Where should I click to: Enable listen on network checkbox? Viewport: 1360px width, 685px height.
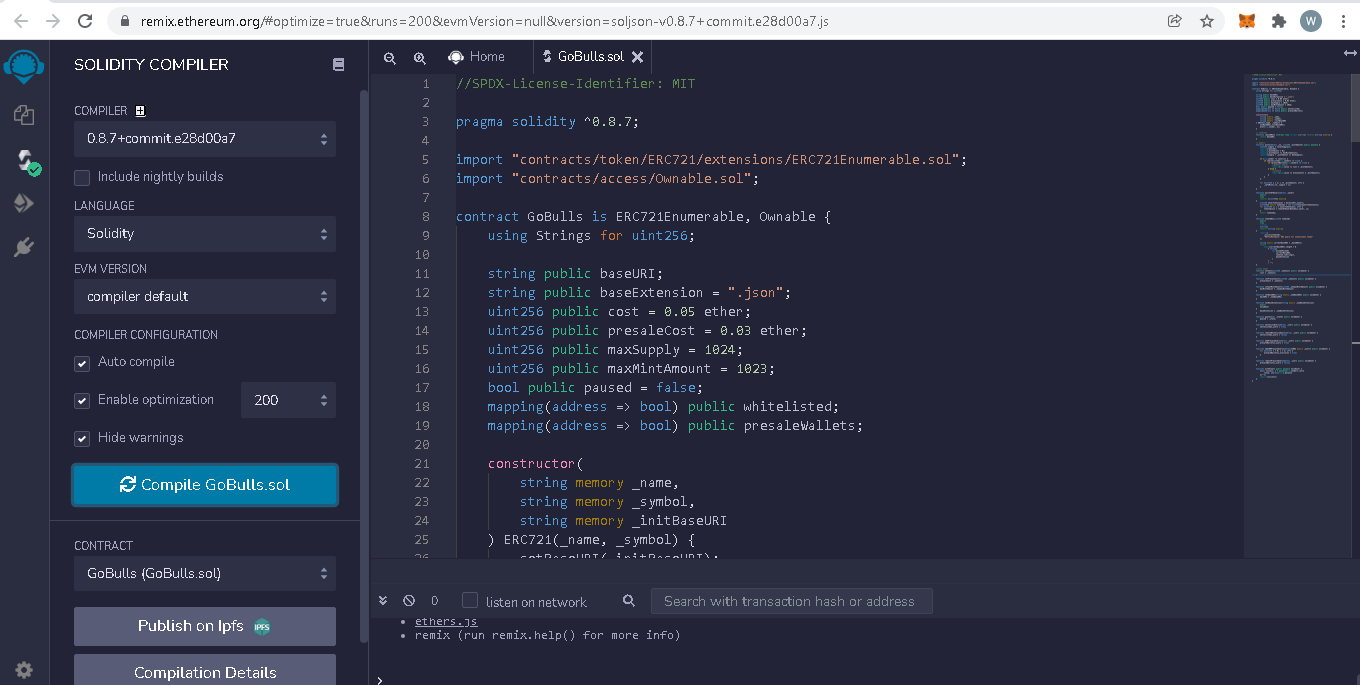click(x=469, y=601)
